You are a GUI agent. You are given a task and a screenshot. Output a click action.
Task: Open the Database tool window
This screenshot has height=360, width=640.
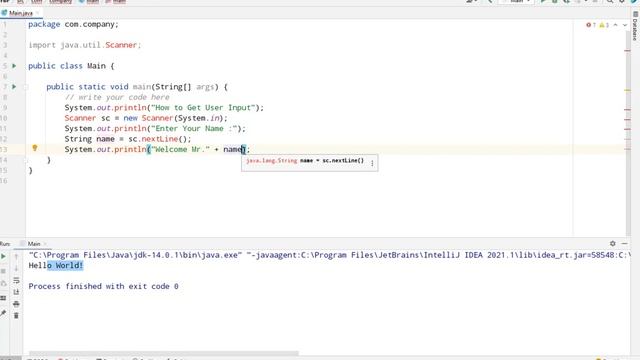coord(635,25)
